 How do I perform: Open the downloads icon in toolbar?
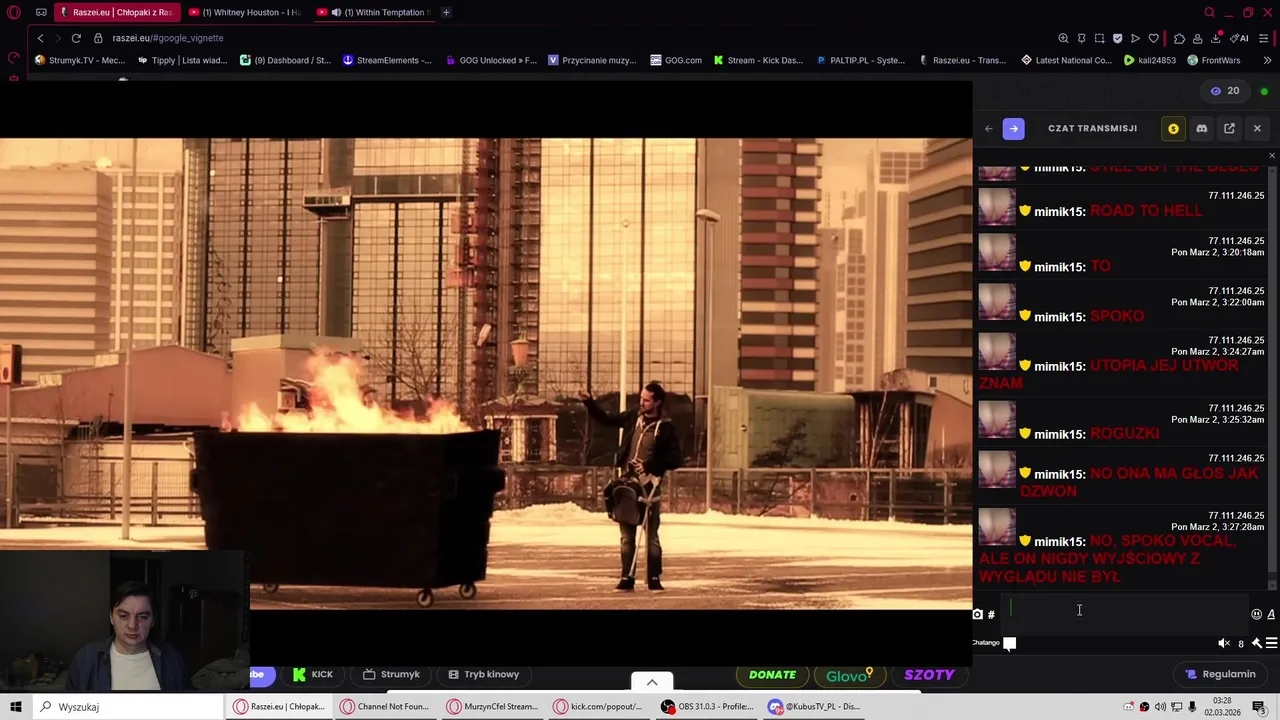[1216, 38]
